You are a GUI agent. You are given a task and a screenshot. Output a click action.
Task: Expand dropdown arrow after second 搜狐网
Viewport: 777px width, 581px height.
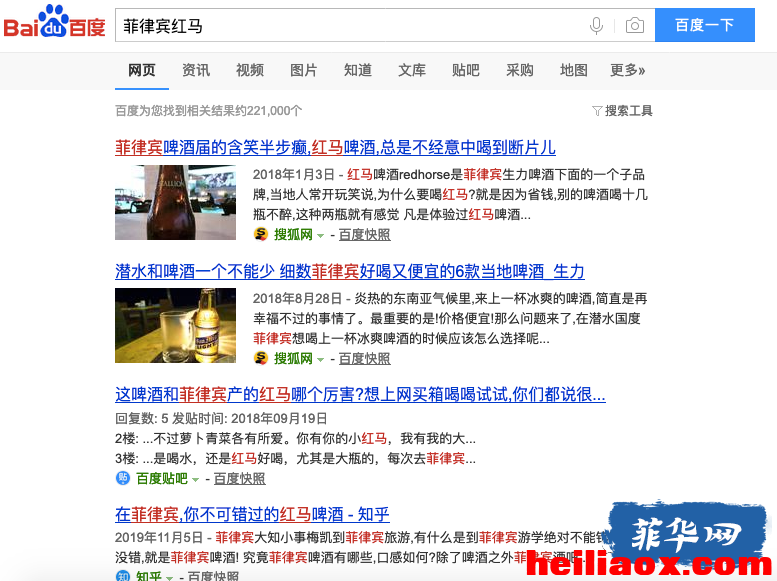pos(320,359)
